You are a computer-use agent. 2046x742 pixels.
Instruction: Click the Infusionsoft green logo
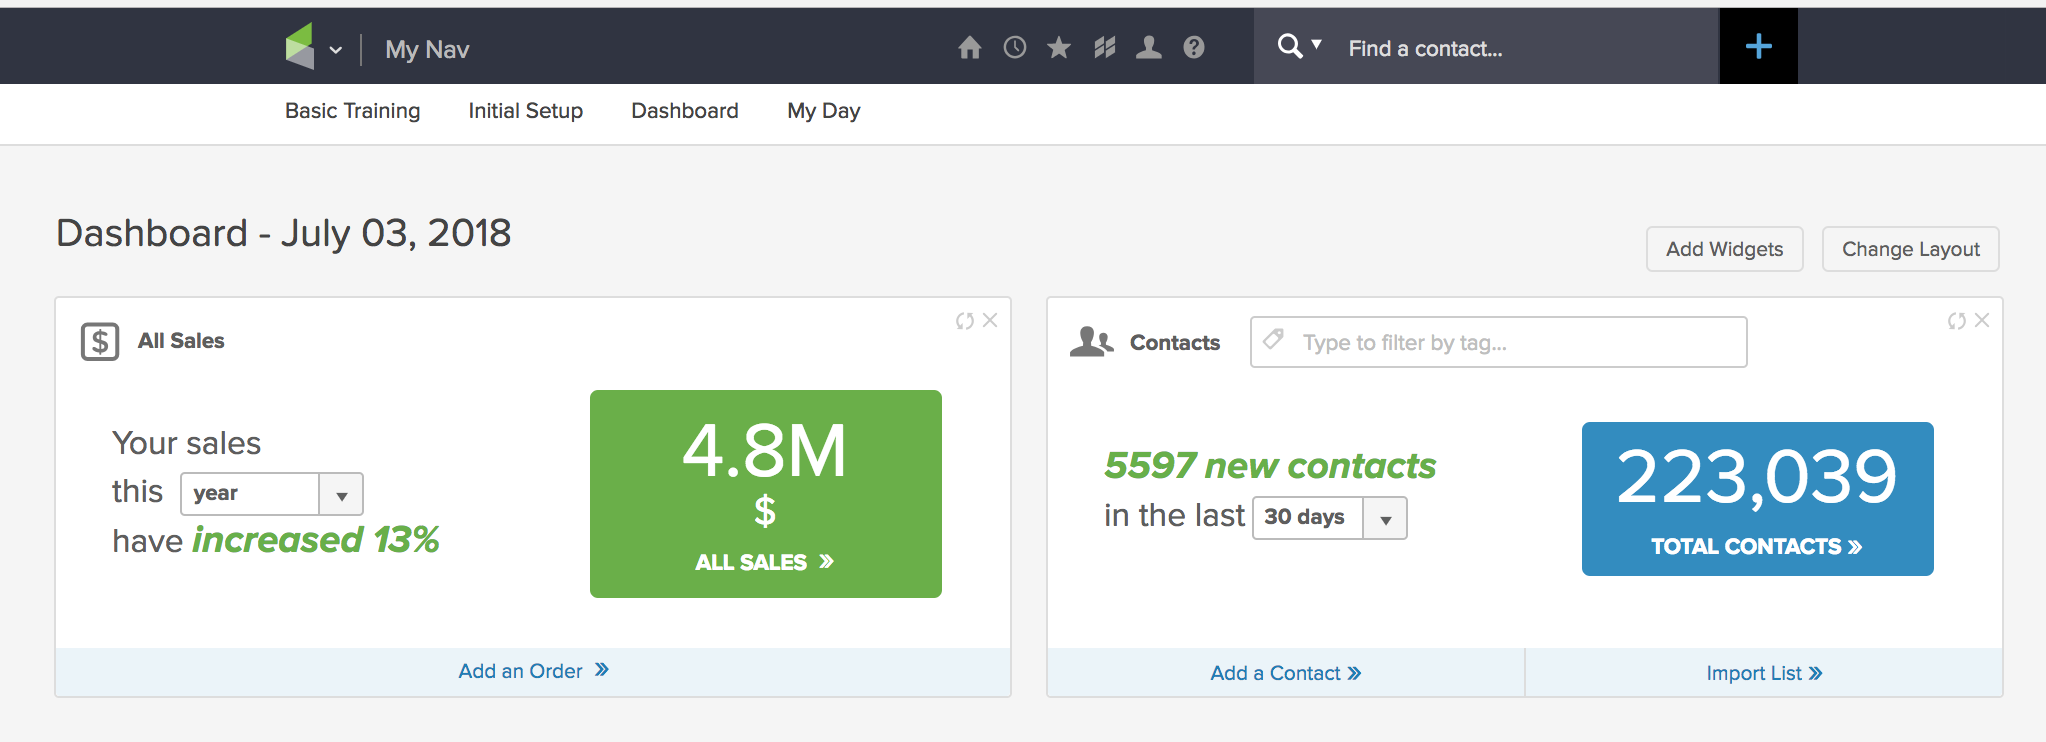pos(300,46)
